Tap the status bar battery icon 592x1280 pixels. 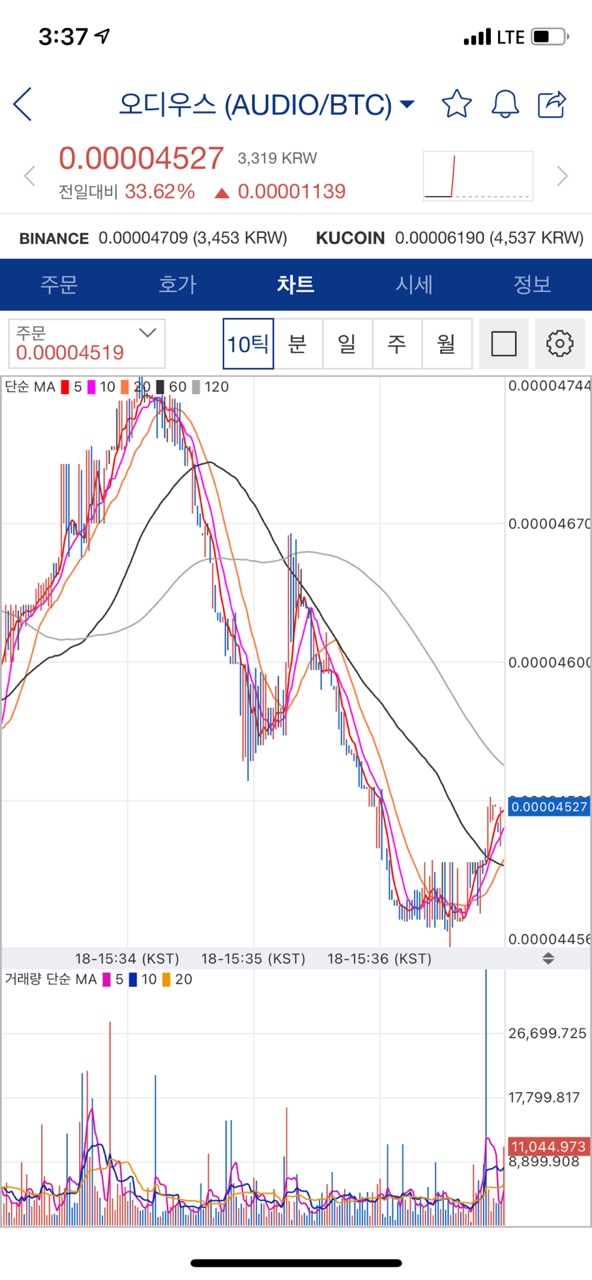[549, 37]
